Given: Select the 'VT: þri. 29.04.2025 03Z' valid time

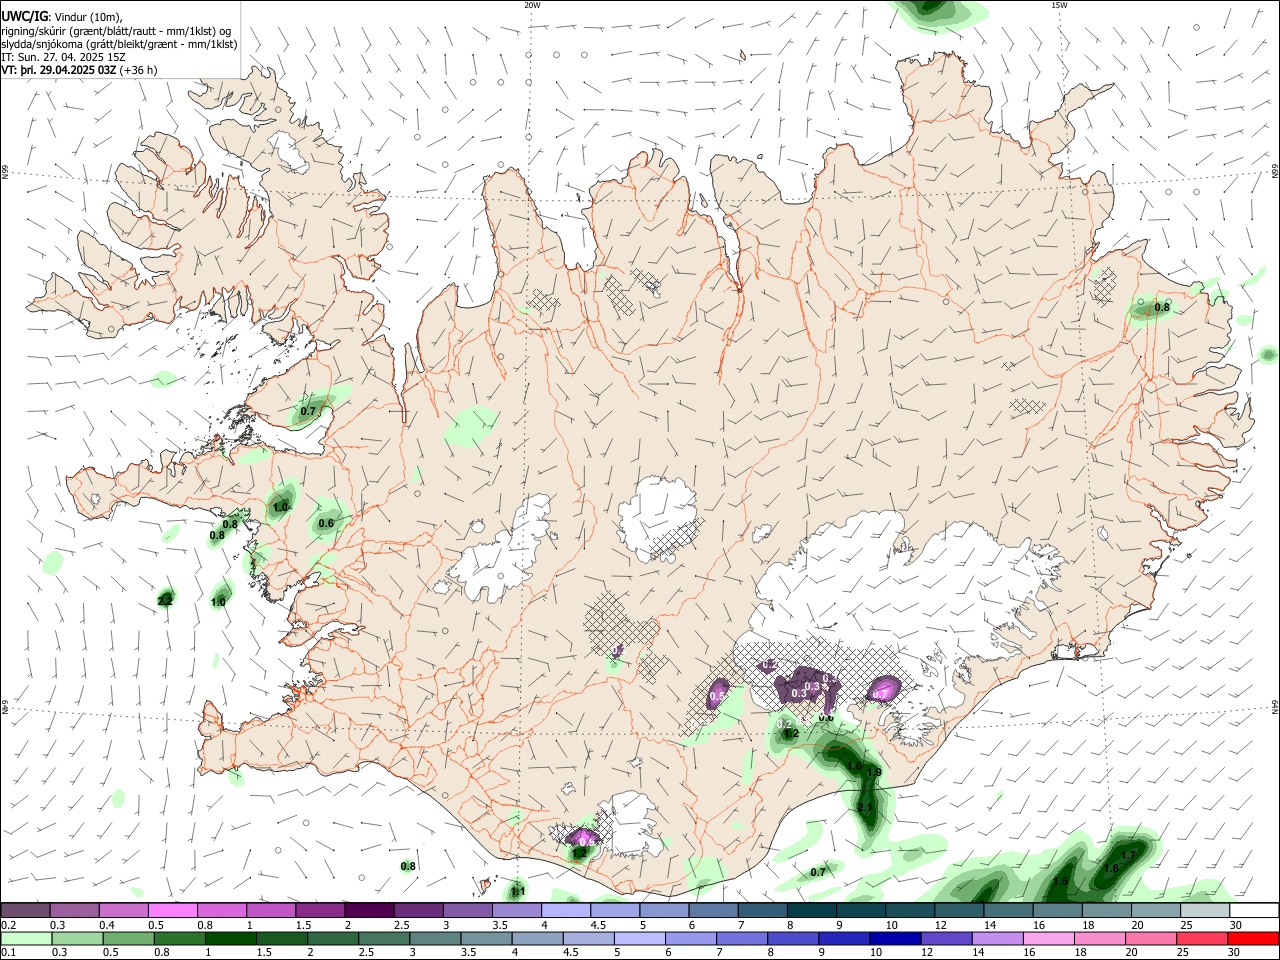Looking at the screenshot, I should click(59, 70).
